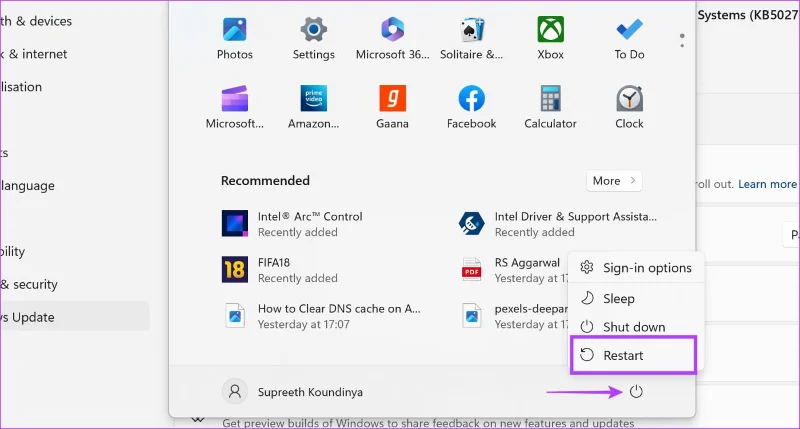Viewport: 800px width, 429px height.
Task: Click More recommended items button
Action: (x=614, y=181)
